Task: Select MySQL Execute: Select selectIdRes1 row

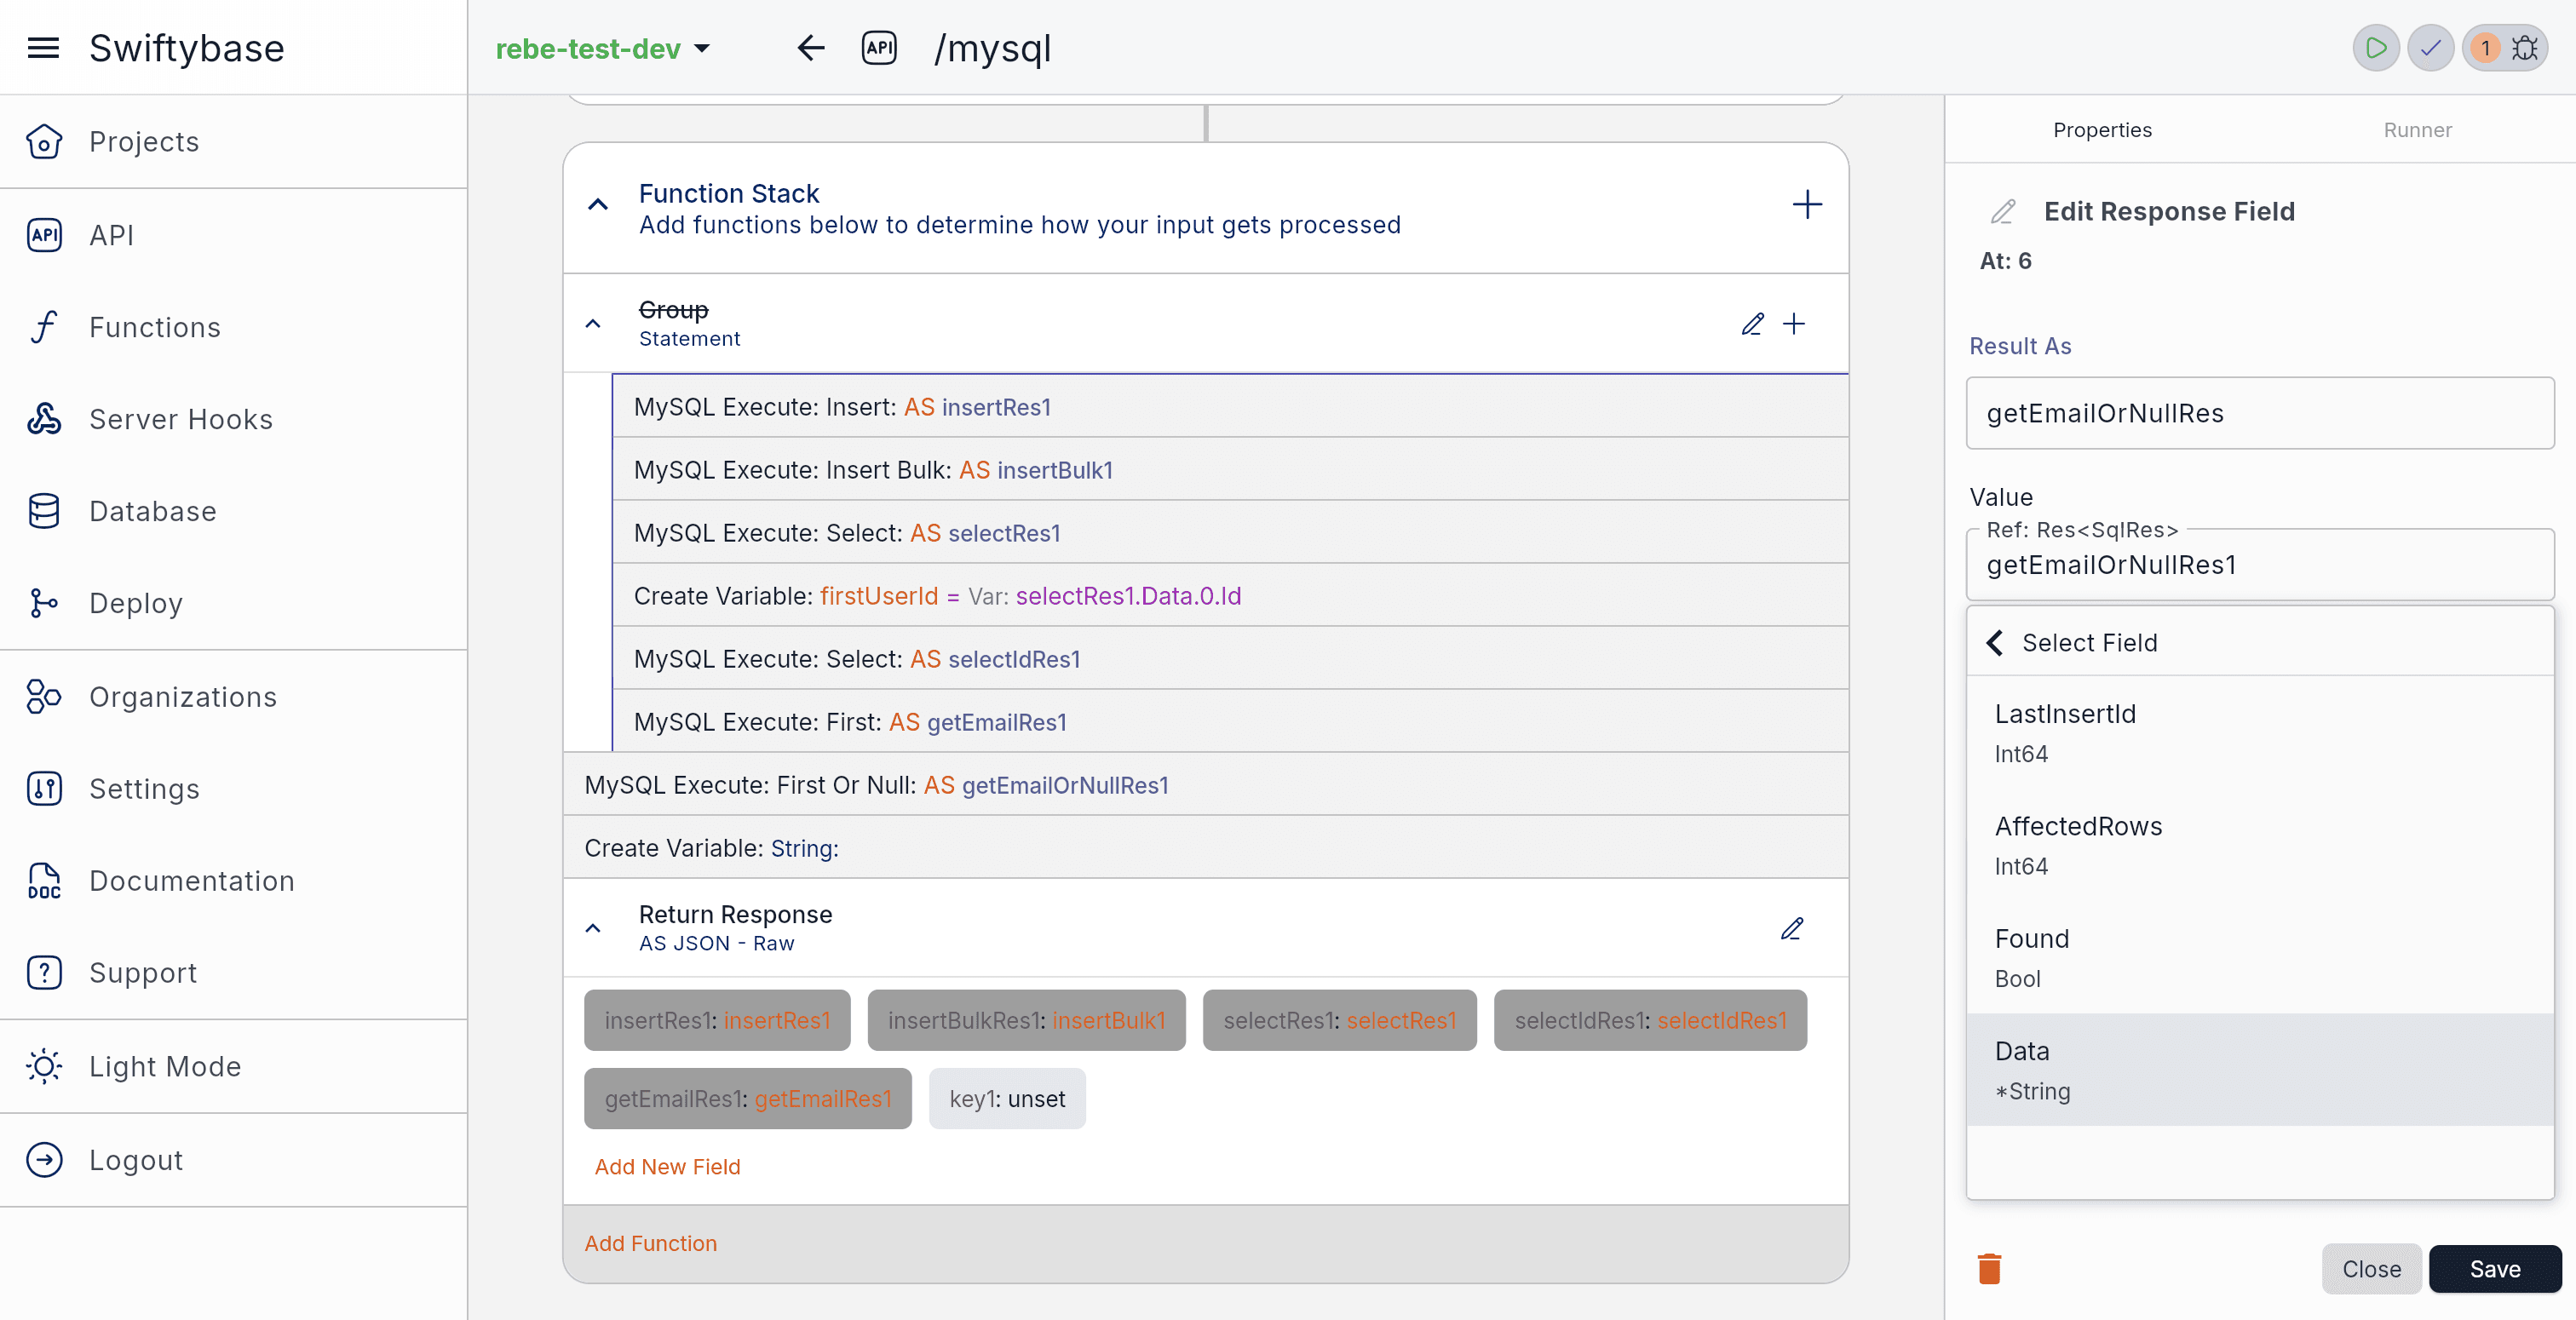Action: point(1230,659)
